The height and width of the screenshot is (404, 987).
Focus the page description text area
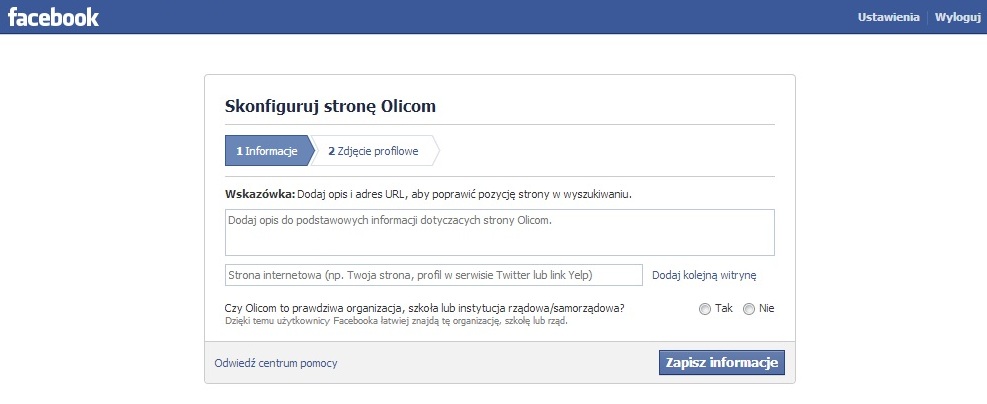point(500,232)
